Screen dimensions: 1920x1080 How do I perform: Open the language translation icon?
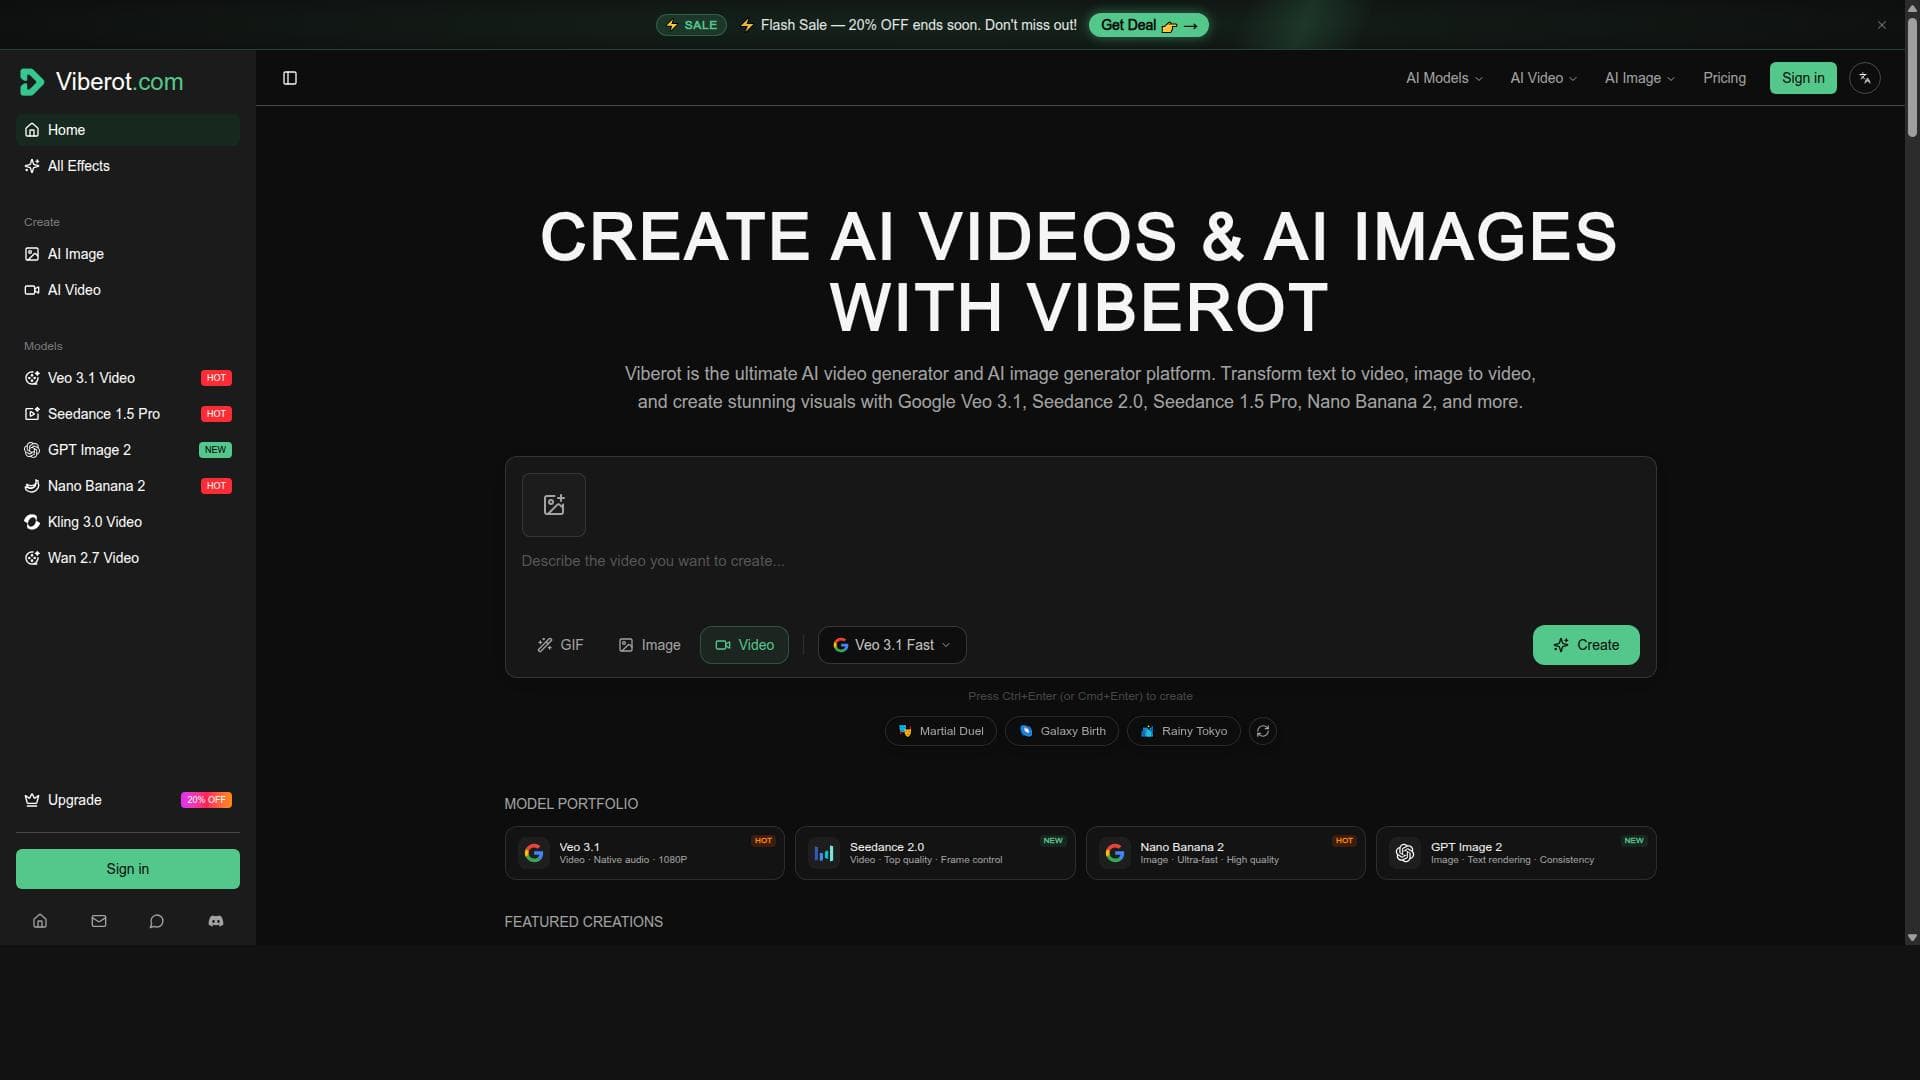(x=1865, y=78)
